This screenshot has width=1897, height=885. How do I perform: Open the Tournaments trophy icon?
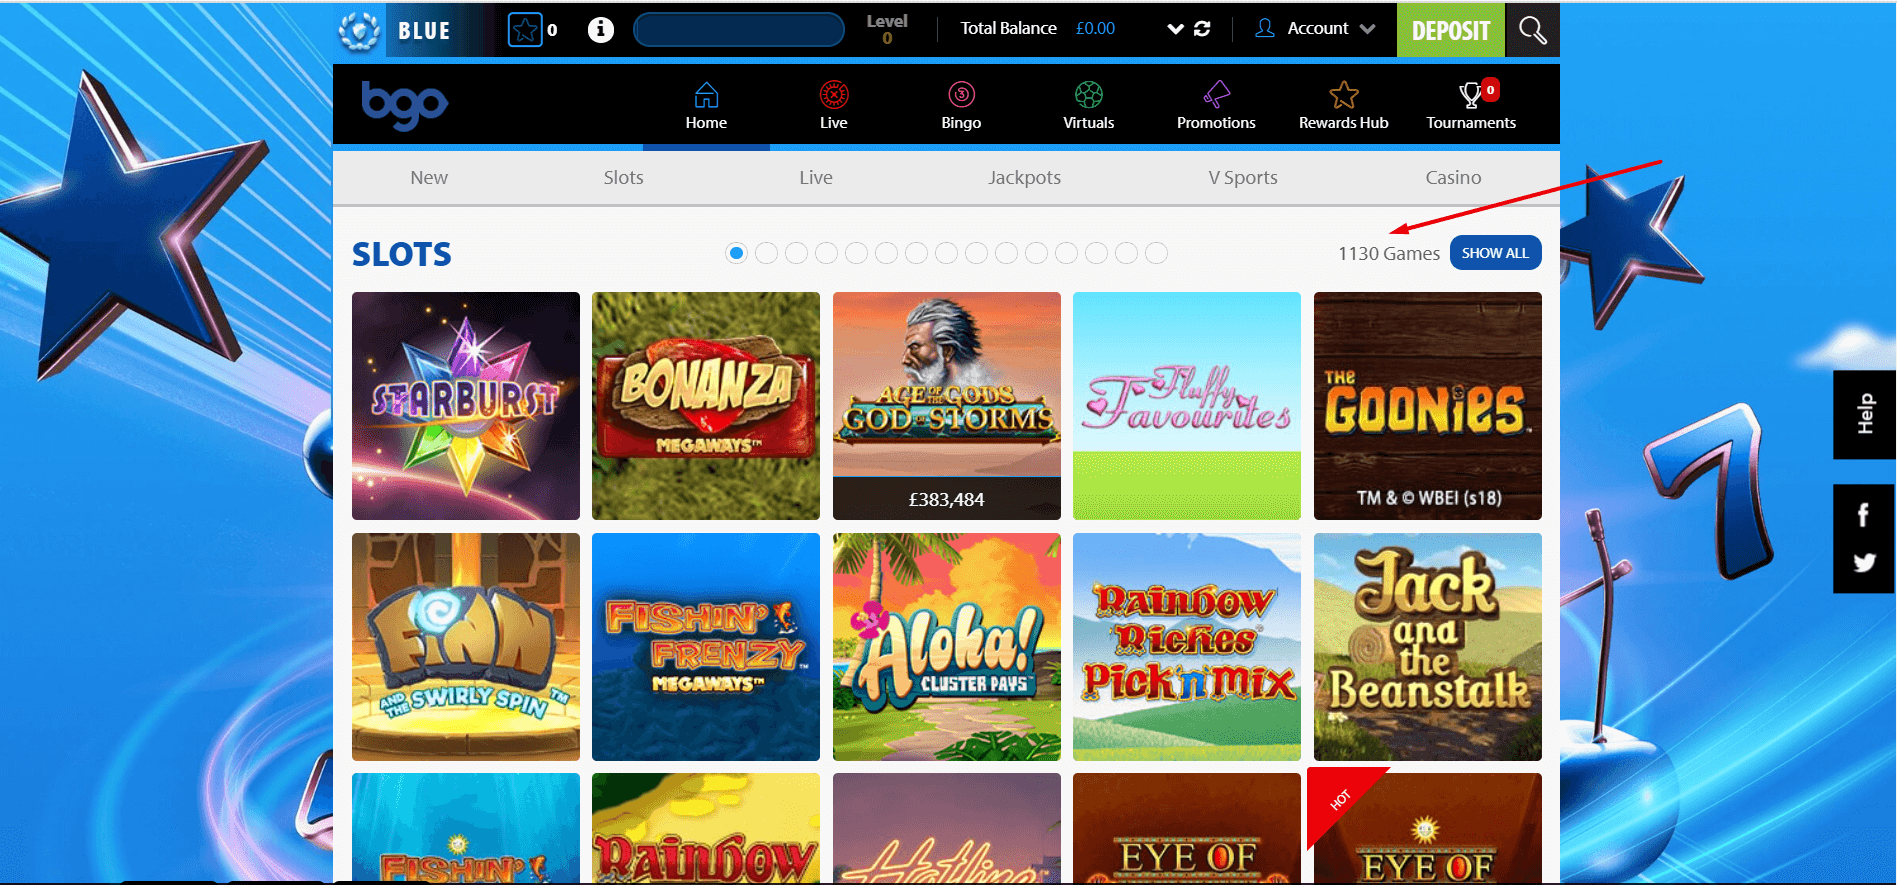(x=1470, y=95)
